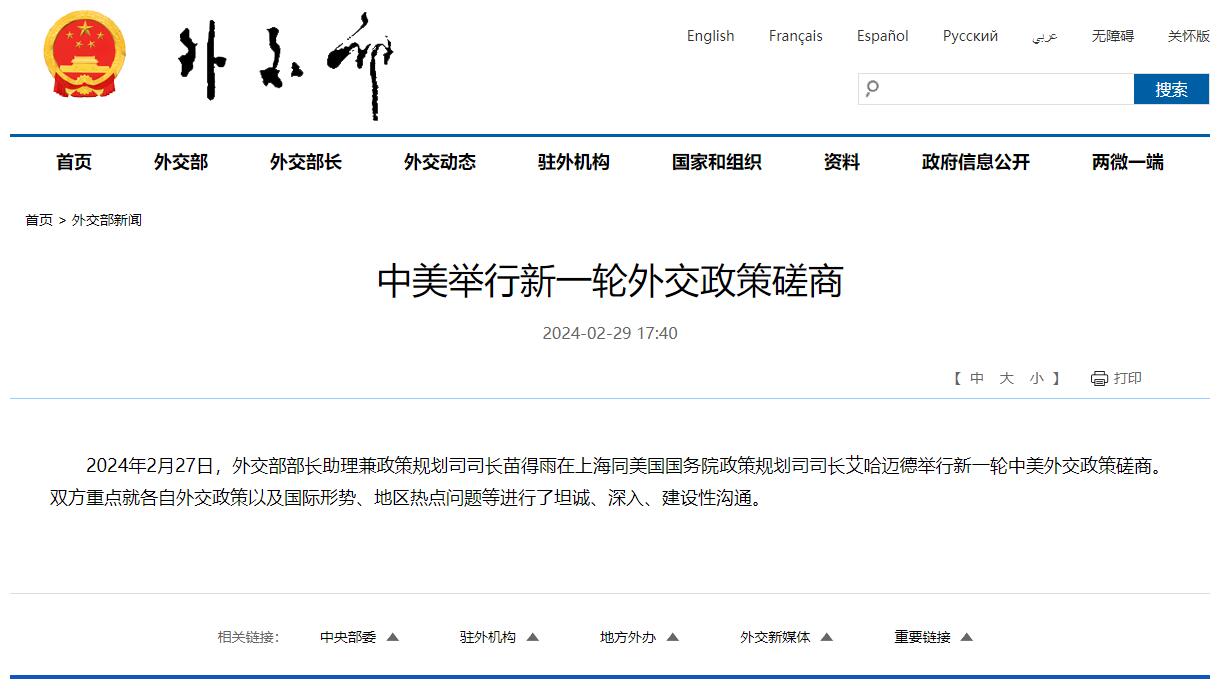Open the 政府信息公开 menu item
The image size is (1221, 691).
[x=975, y=162]
